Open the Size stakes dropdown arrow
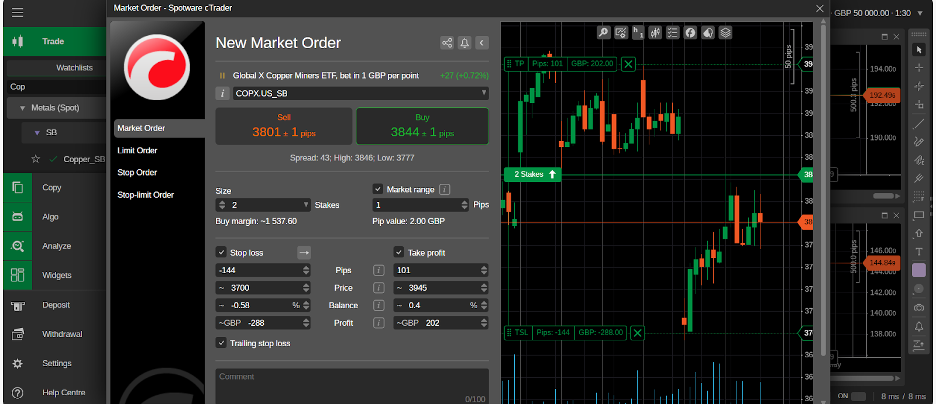The width and height of the screenshot is (936, 404). (306, 205)
